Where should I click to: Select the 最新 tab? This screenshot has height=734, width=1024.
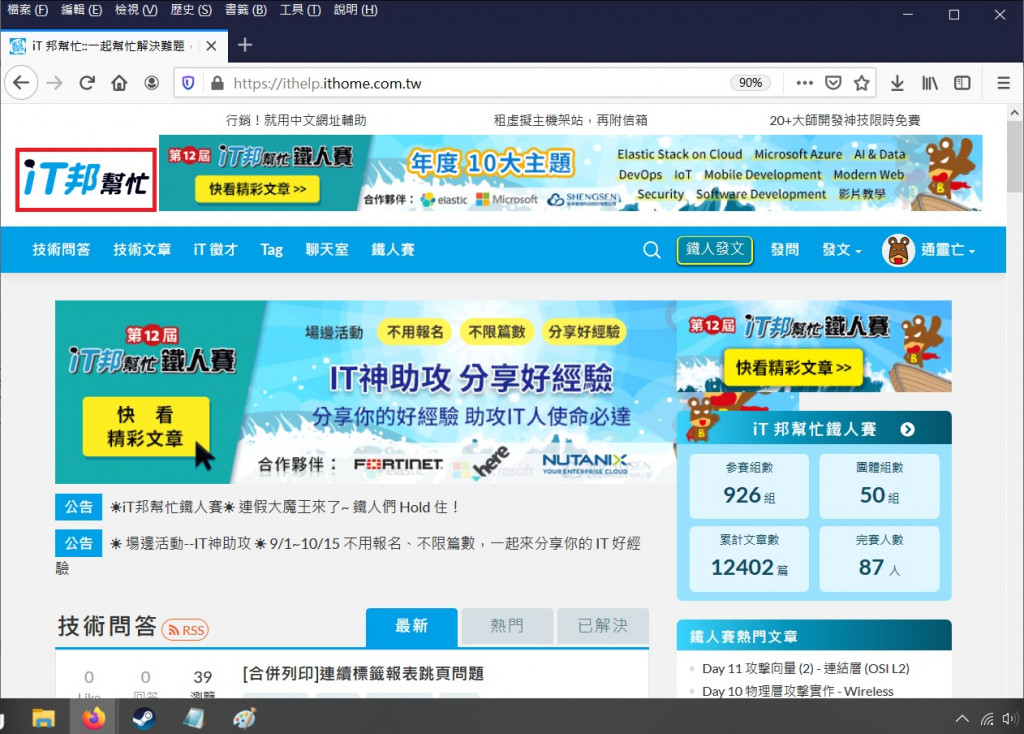411,626
